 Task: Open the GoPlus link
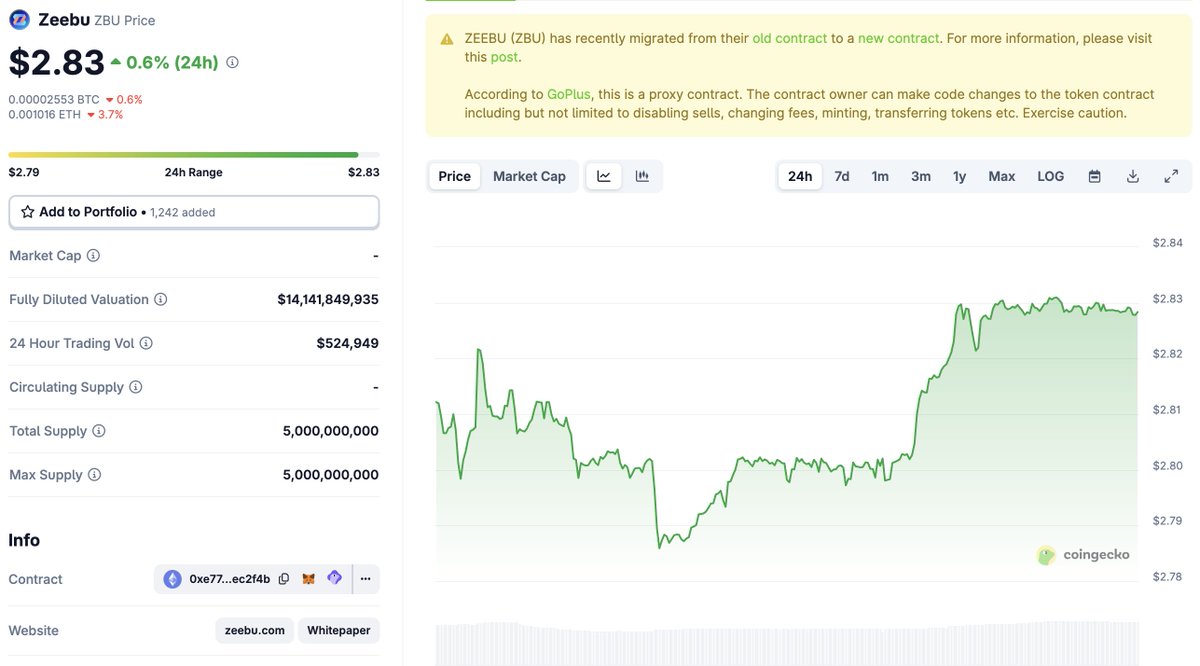click(569, 94)
